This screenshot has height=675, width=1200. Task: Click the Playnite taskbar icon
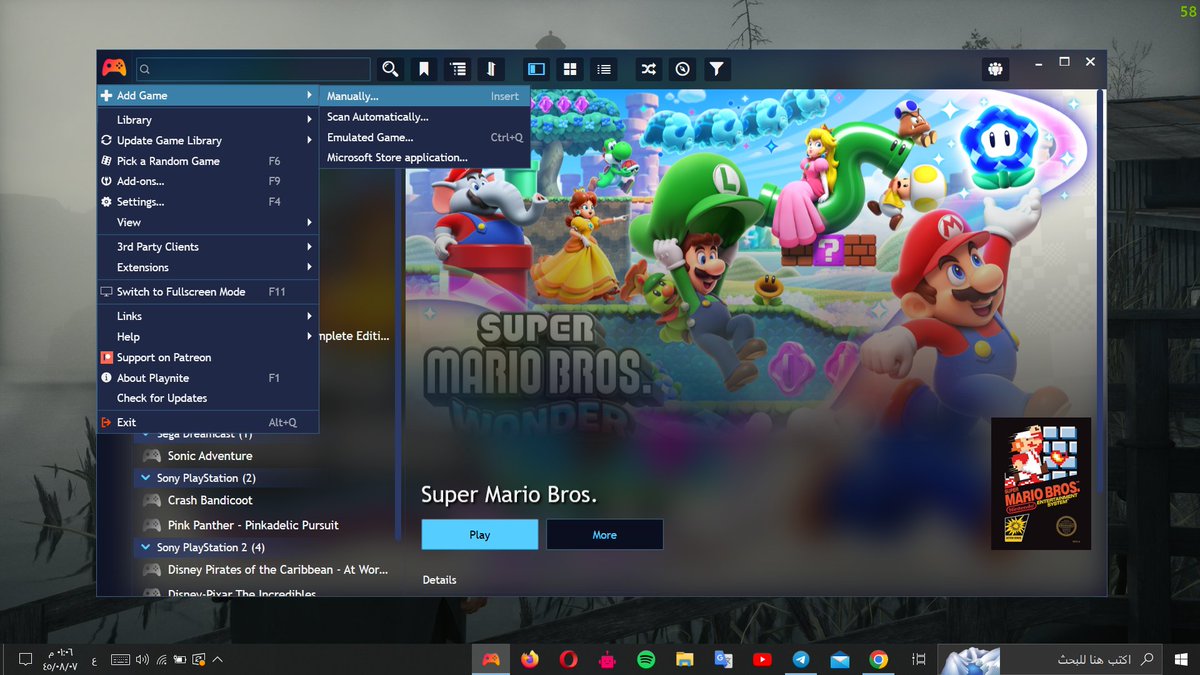click(x=491, y=659)
